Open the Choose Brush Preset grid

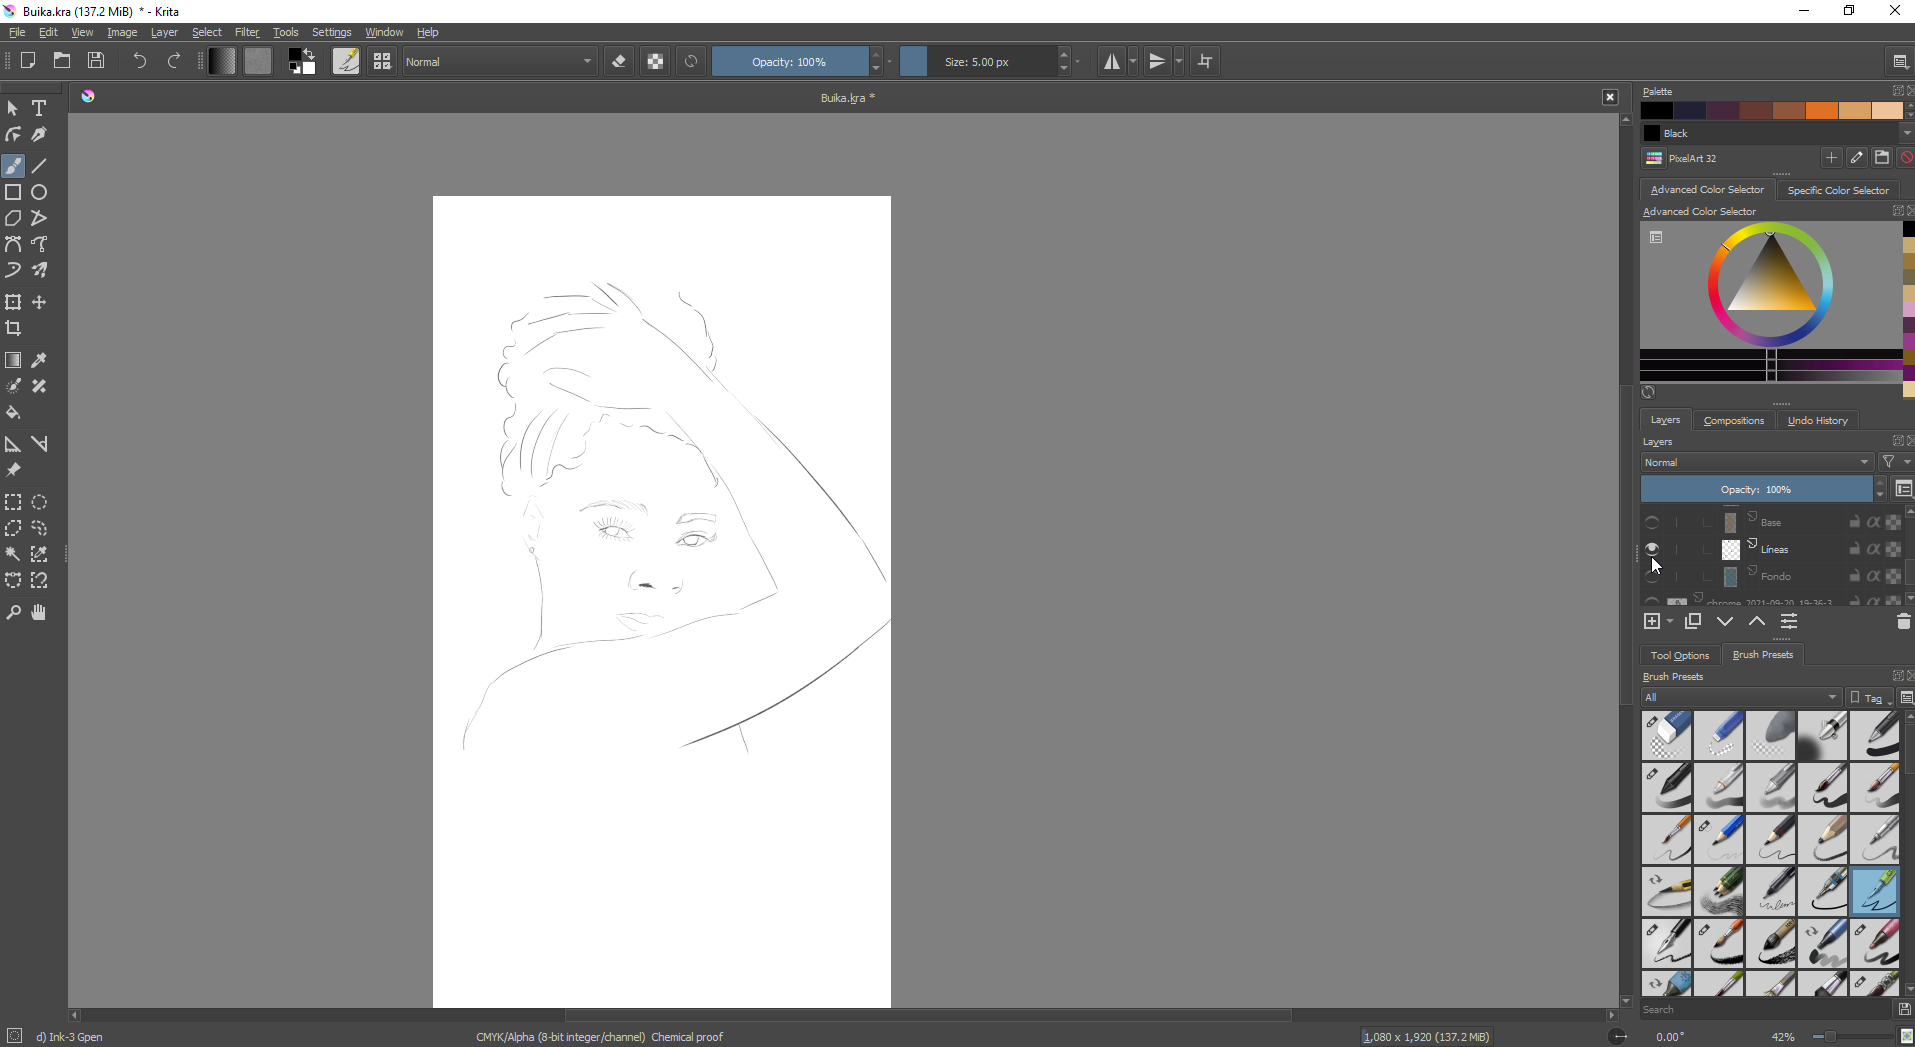[382, 61]
